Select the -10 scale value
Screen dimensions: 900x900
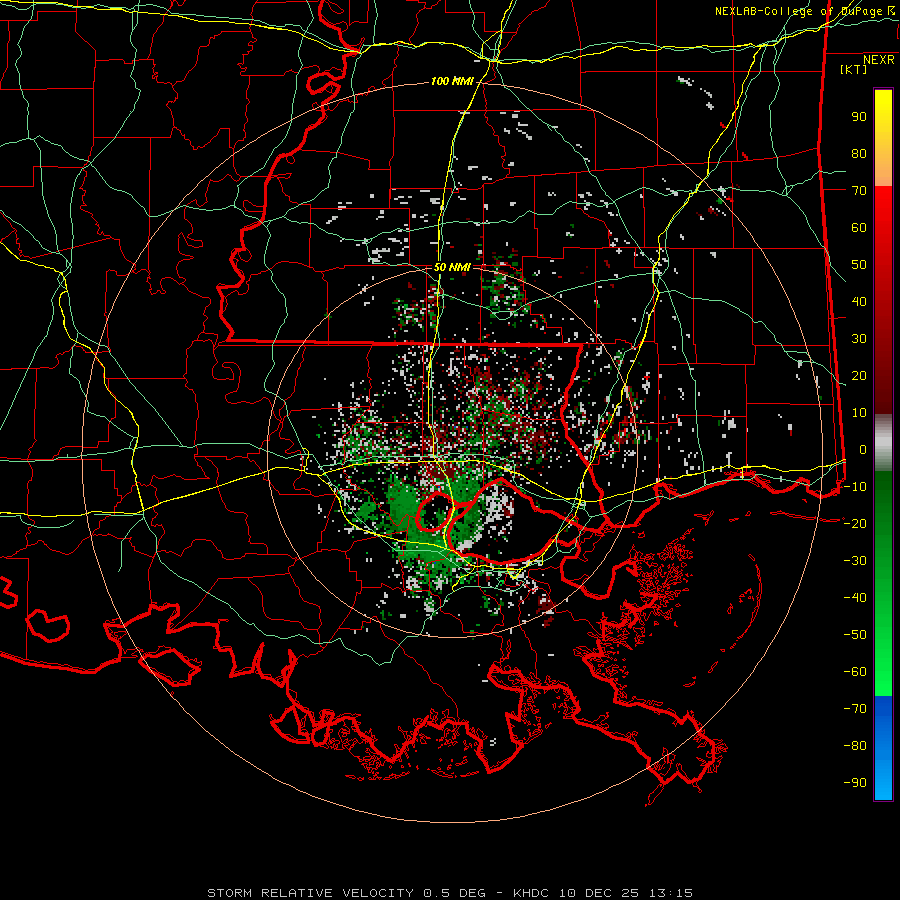(855, 487)
